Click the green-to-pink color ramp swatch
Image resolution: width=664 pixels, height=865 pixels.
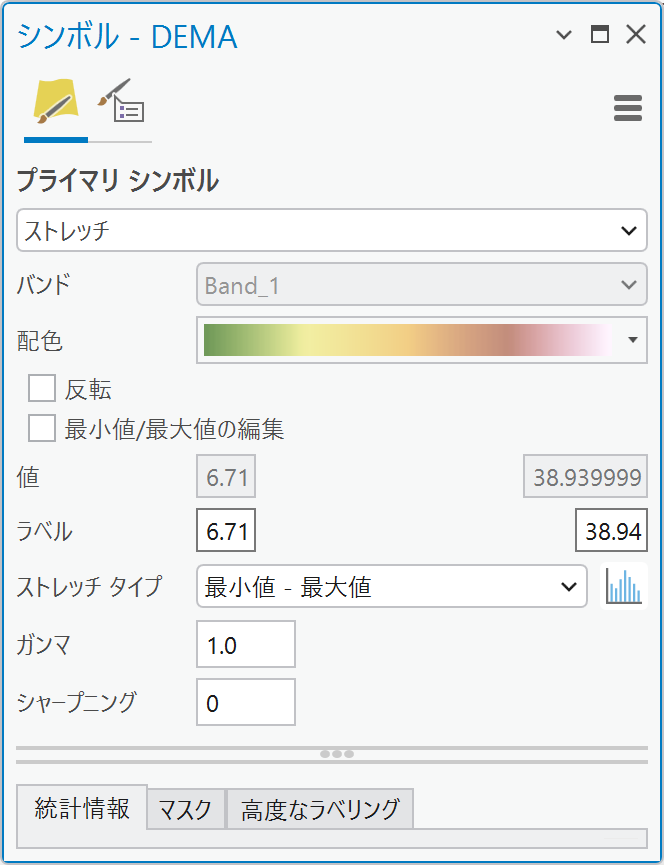(408, 340)
